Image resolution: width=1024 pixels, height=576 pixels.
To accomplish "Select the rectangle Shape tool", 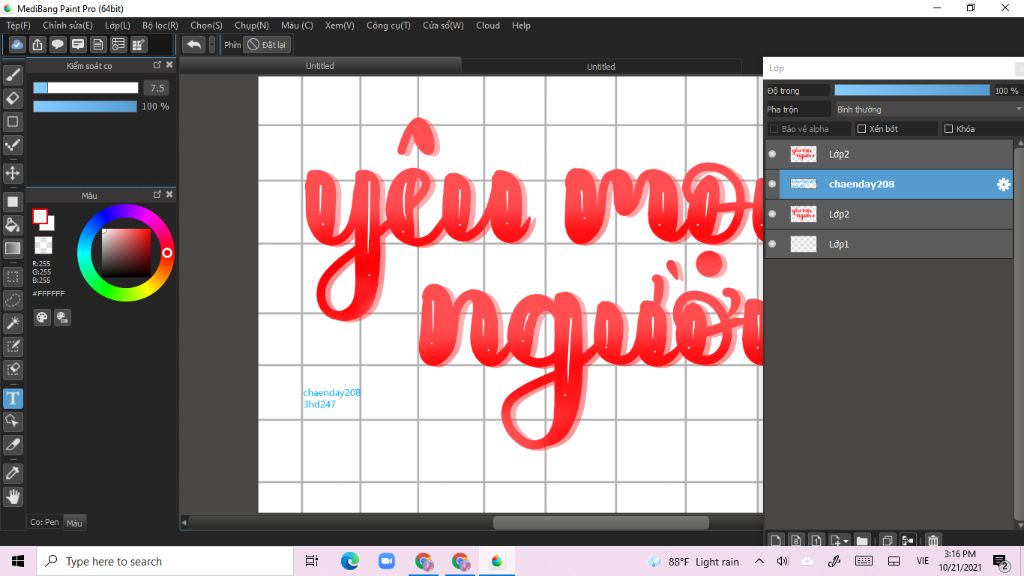I will [x=12, y=121].
